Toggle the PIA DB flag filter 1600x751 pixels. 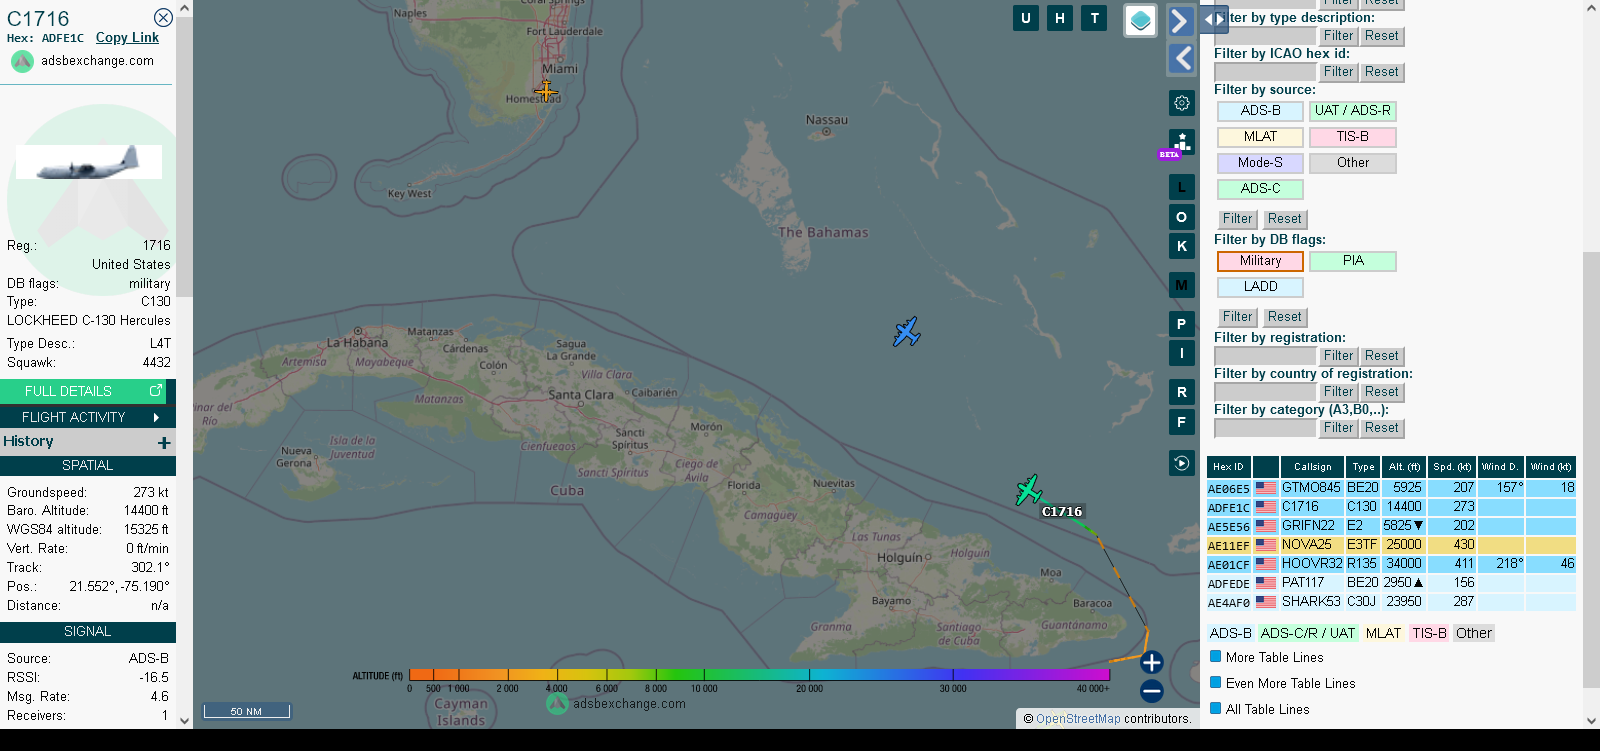click(1353, 261)
